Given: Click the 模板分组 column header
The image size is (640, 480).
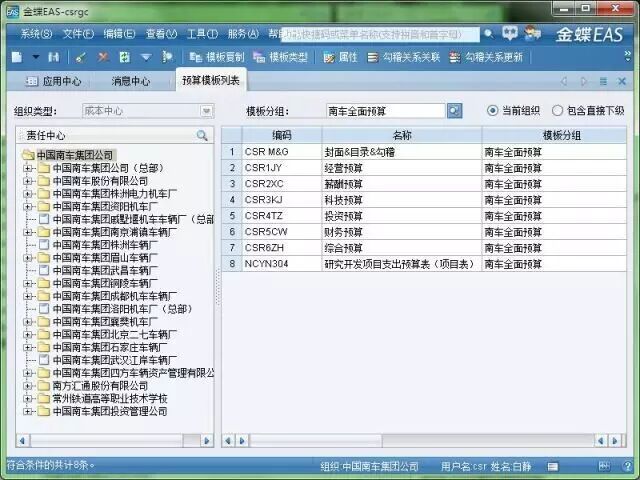Looking at the screenshot, I should click(554, 135).
